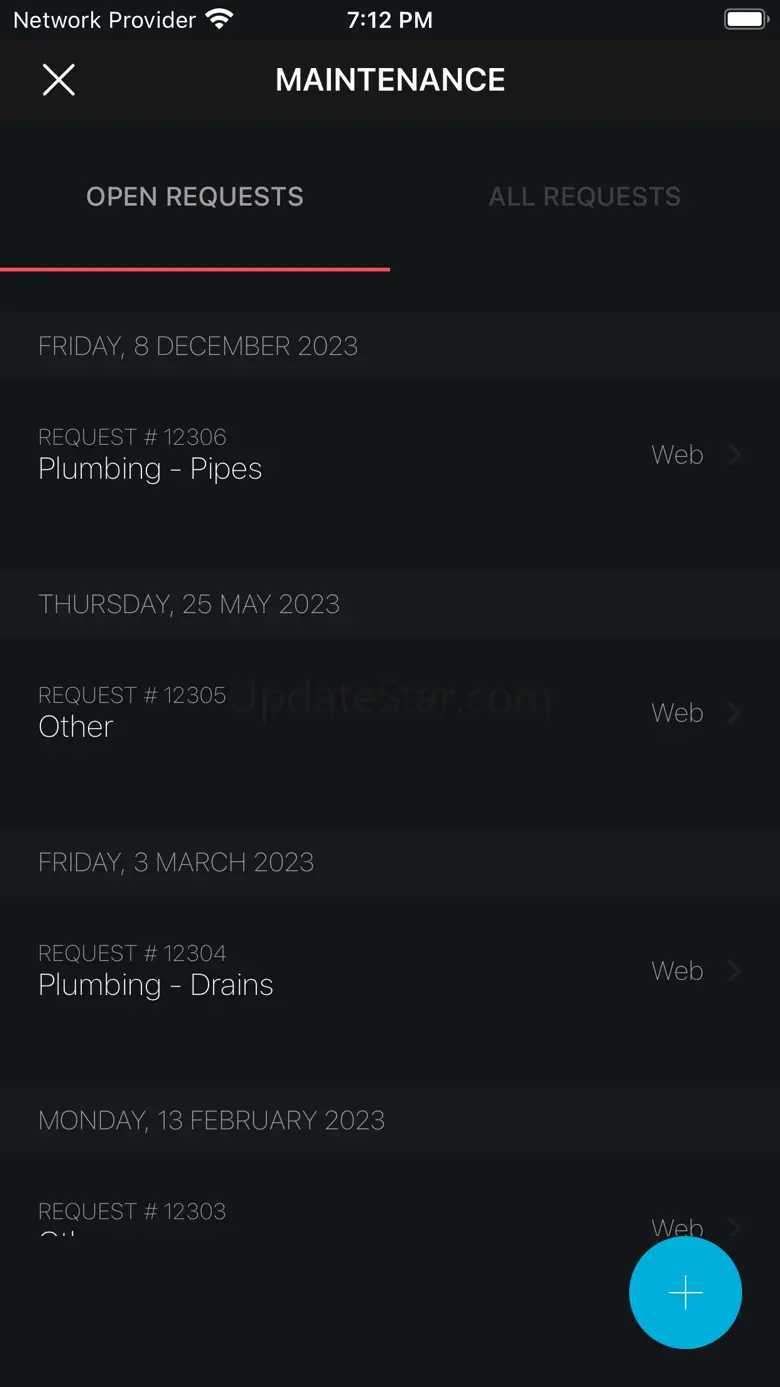Click the Web label on request 12306
780x1387 pixels.
[677, 455]
